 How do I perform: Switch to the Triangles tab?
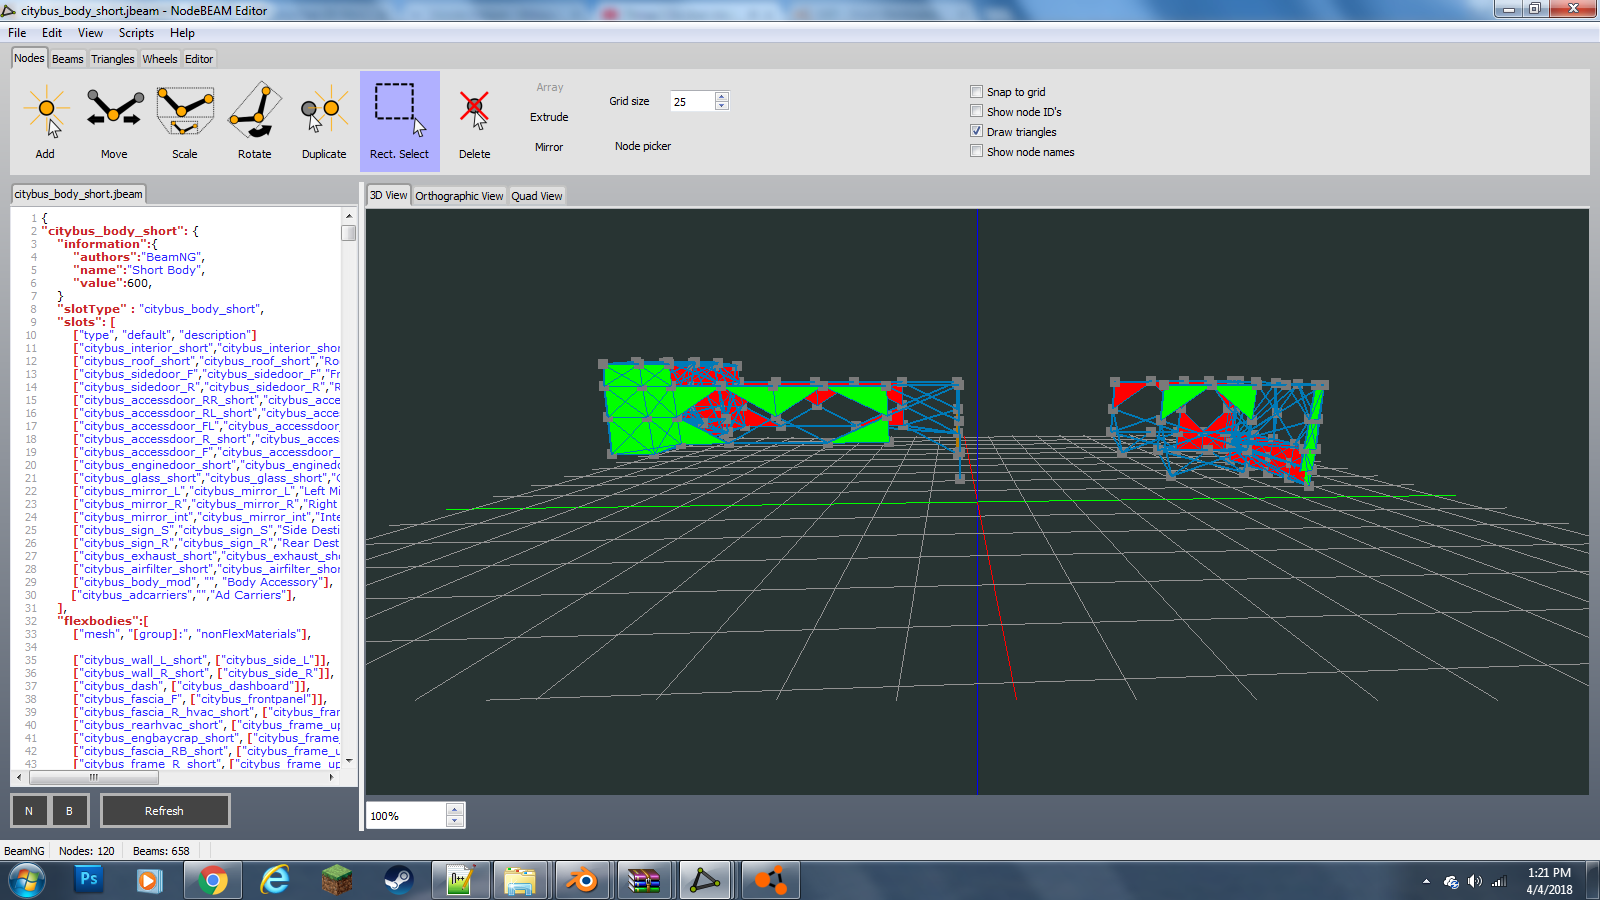click(x=113, y=59)
